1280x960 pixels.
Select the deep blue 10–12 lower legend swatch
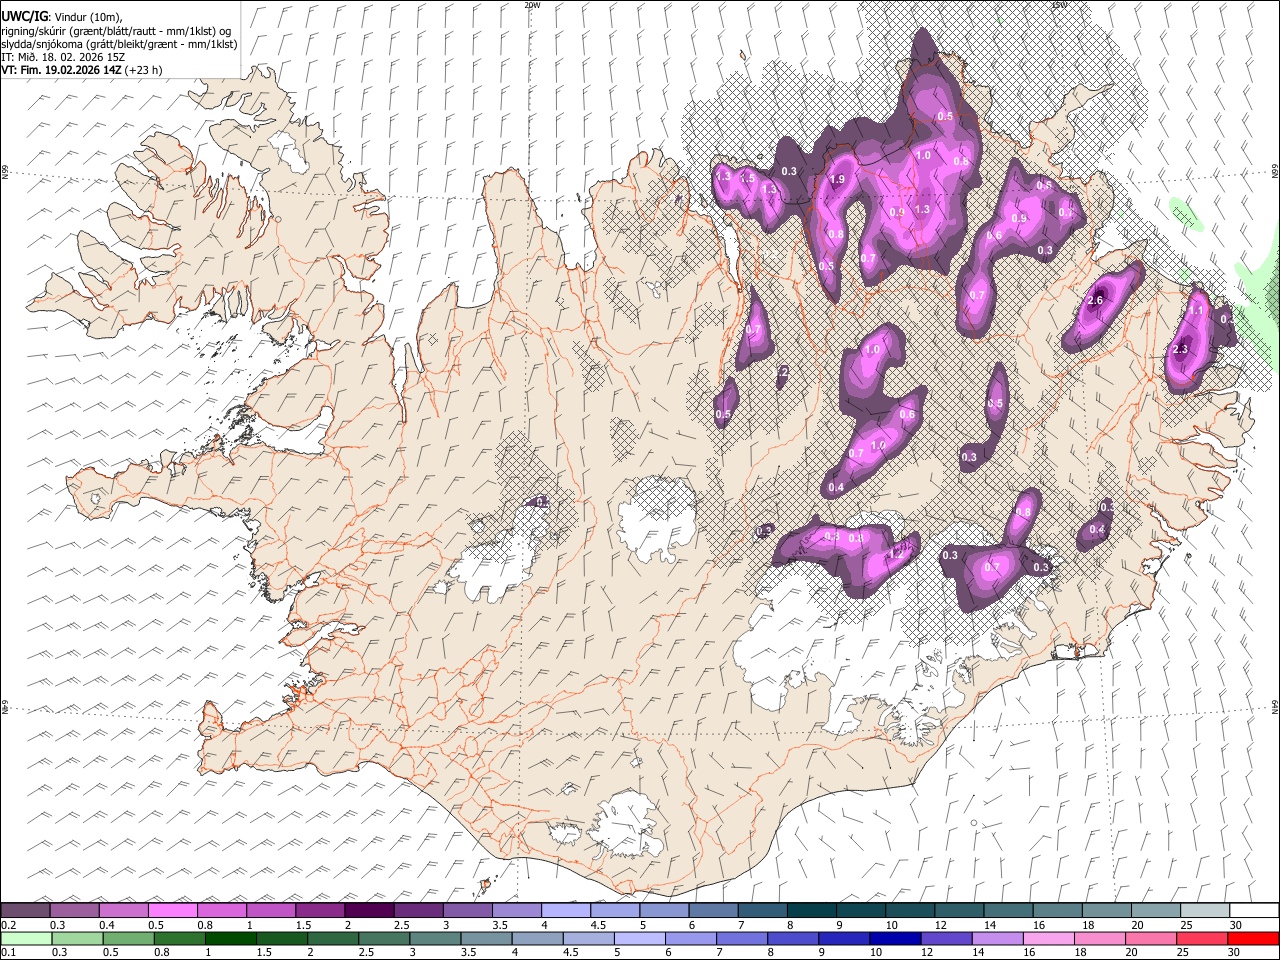click(895, 939)
